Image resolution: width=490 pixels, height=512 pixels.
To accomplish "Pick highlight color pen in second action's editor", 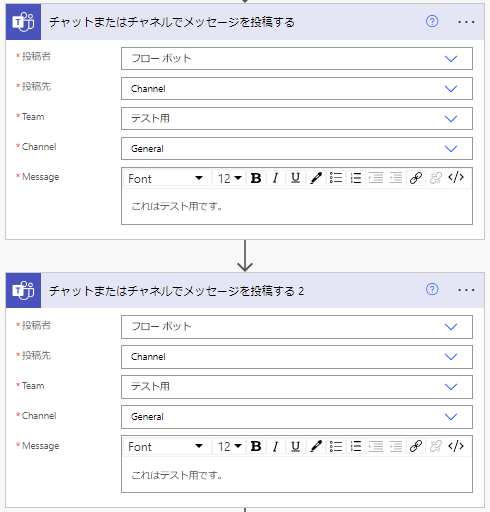I will tap(316, 446).
